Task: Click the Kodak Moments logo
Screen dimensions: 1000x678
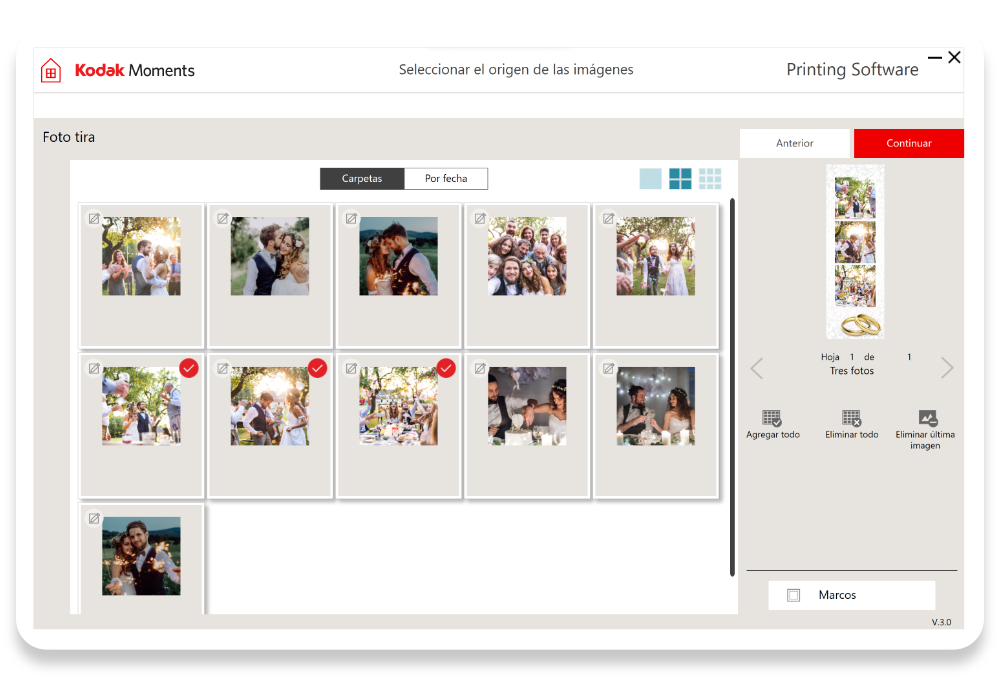Action: pos(135,70)
